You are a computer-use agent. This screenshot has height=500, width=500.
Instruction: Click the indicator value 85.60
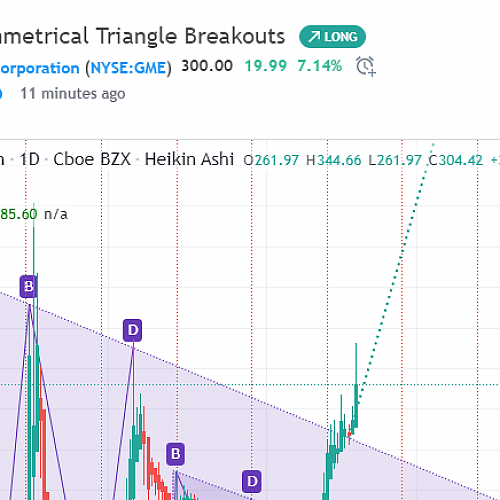[19, 214]
